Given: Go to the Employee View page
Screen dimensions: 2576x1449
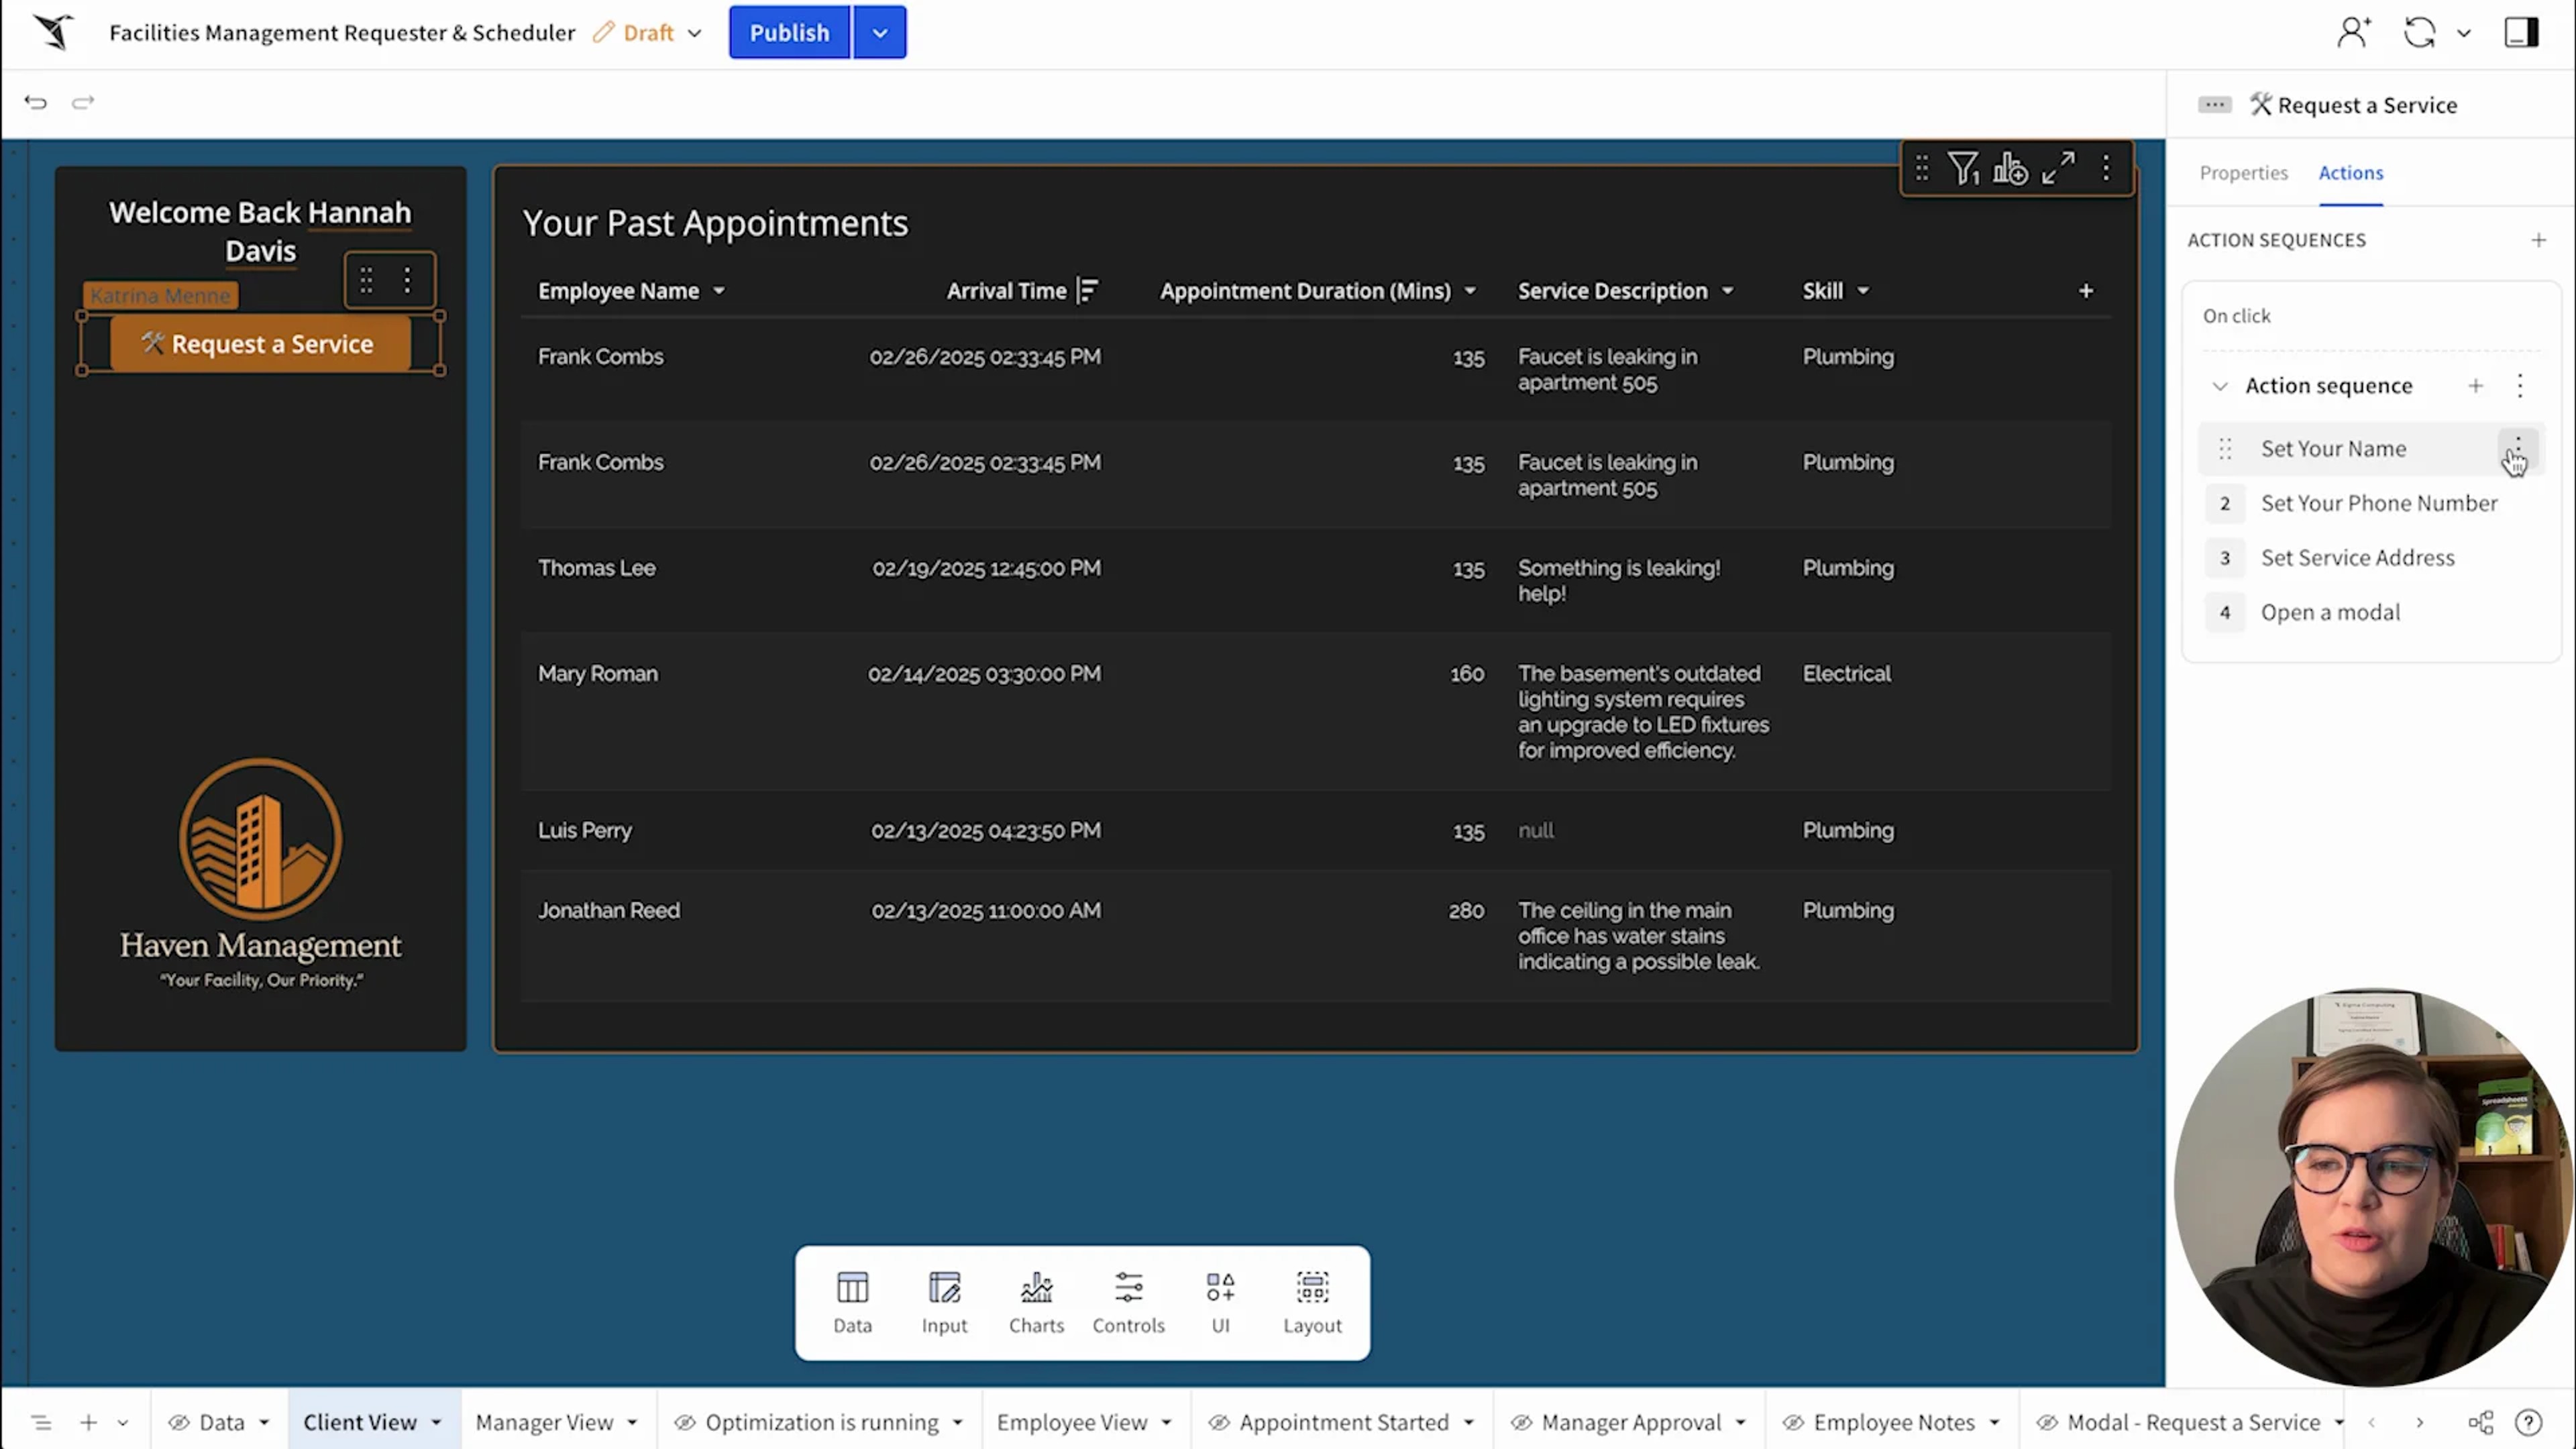Looking at the screenshot, I should pyautogui.click(x=1072, y=1422).
